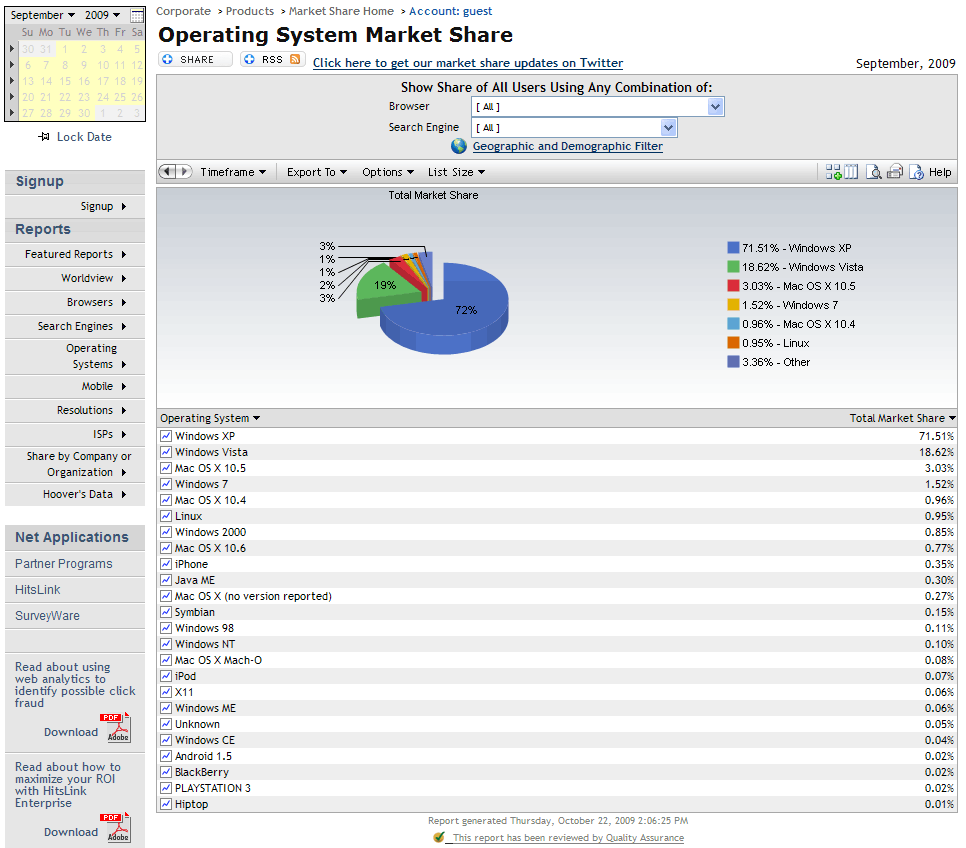Click trend chart icon for Windows 98 row

(166, 628)
